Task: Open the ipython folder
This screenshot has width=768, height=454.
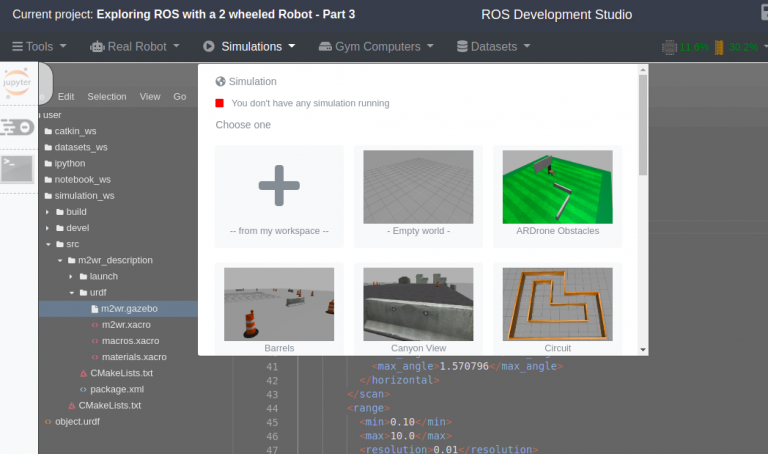Action: click(x=70, y=163)
